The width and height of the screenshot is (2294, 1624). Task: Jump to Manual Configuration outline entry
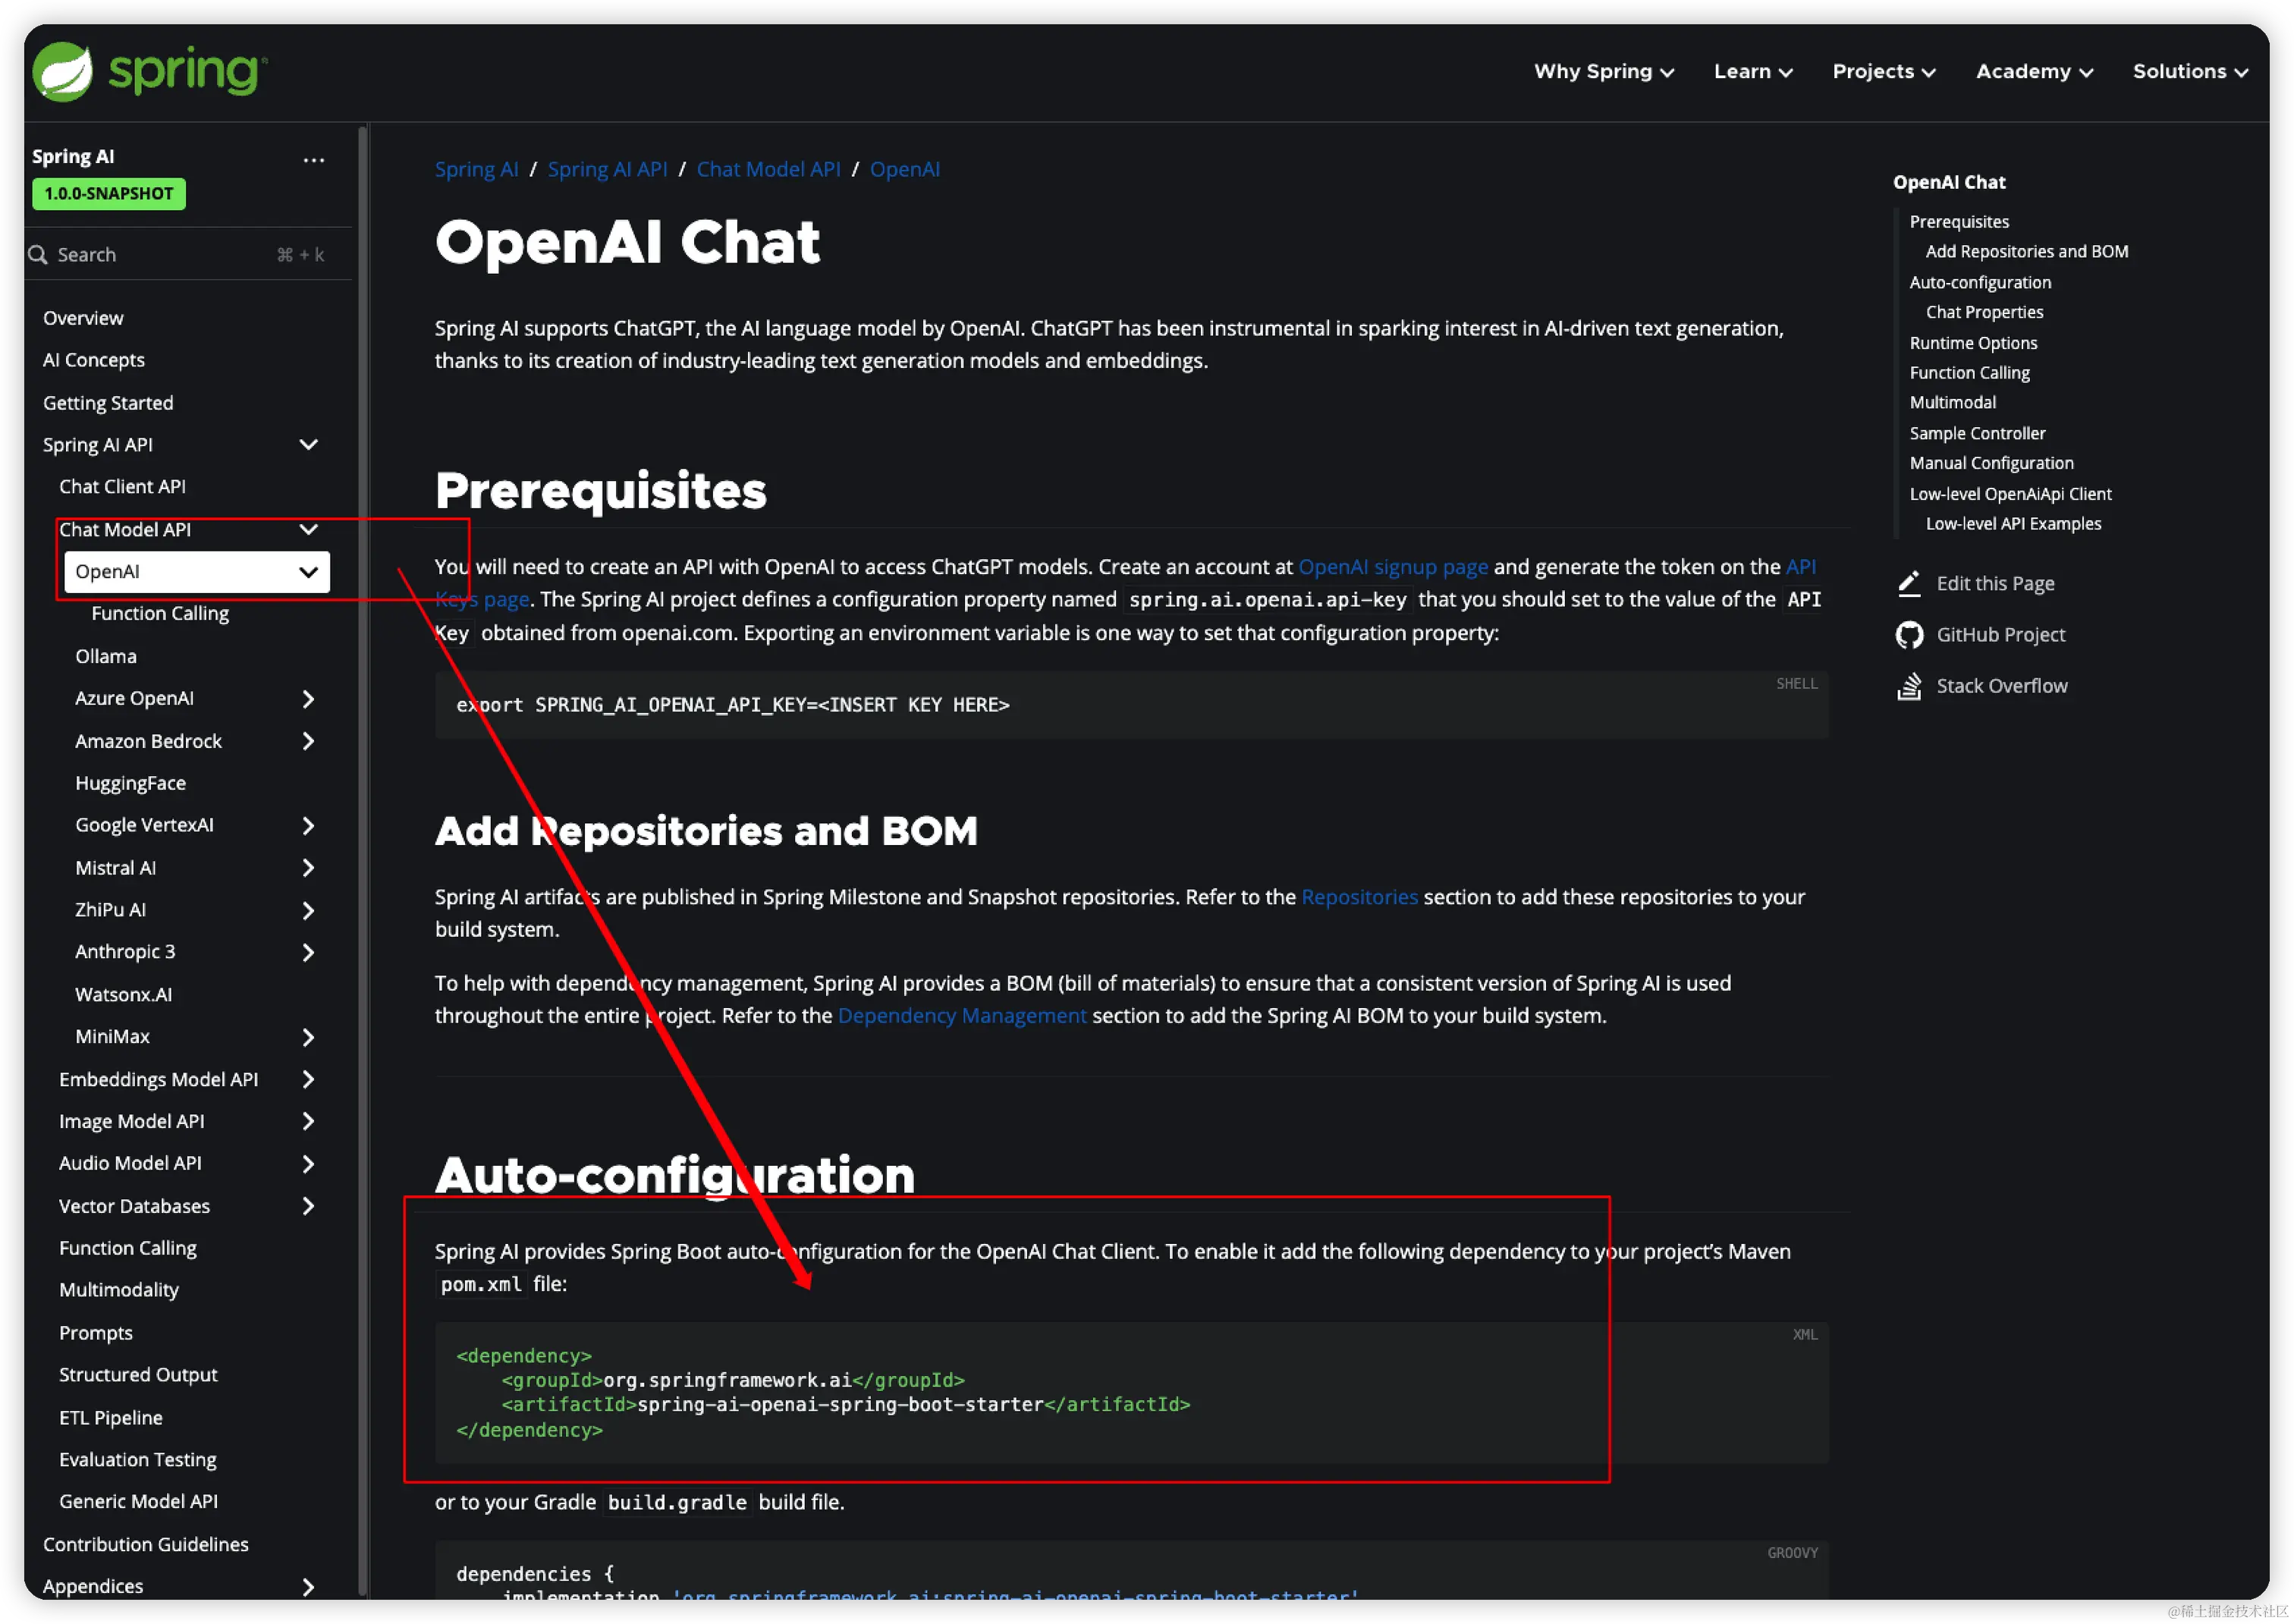[1991, 463]
